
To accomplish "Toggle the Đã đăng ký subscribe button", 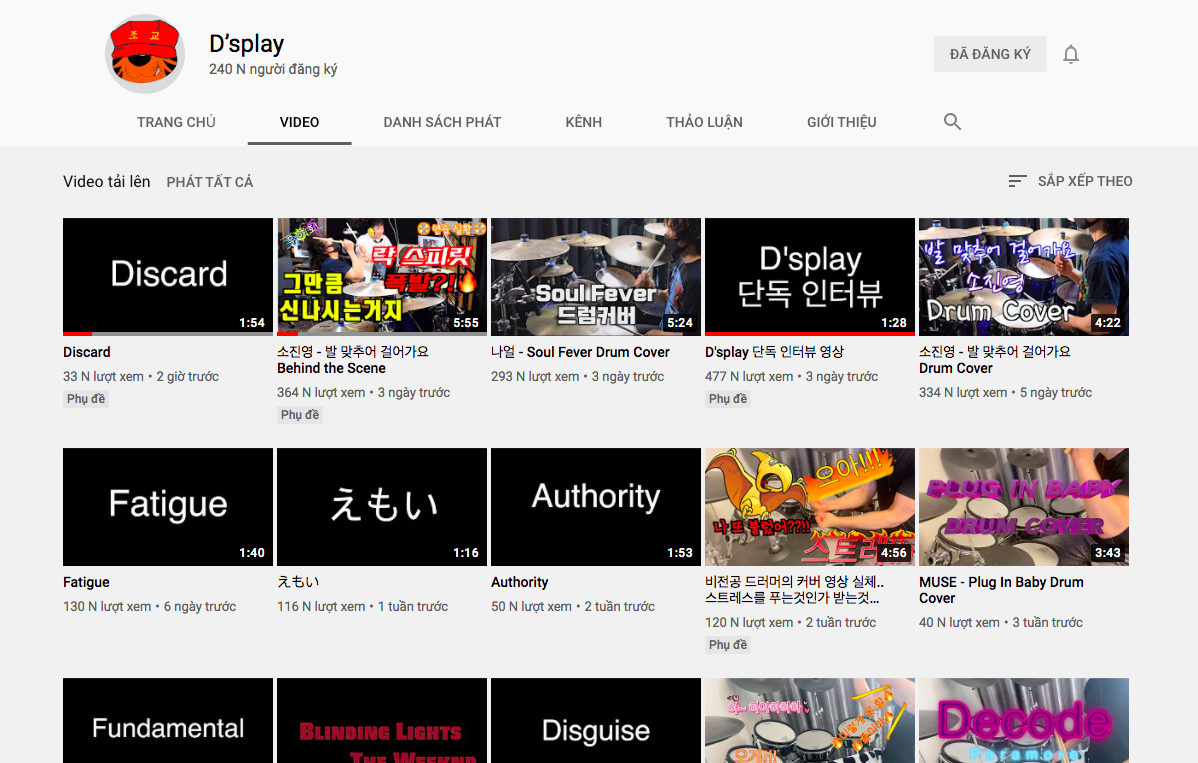I will pos(990,54).
